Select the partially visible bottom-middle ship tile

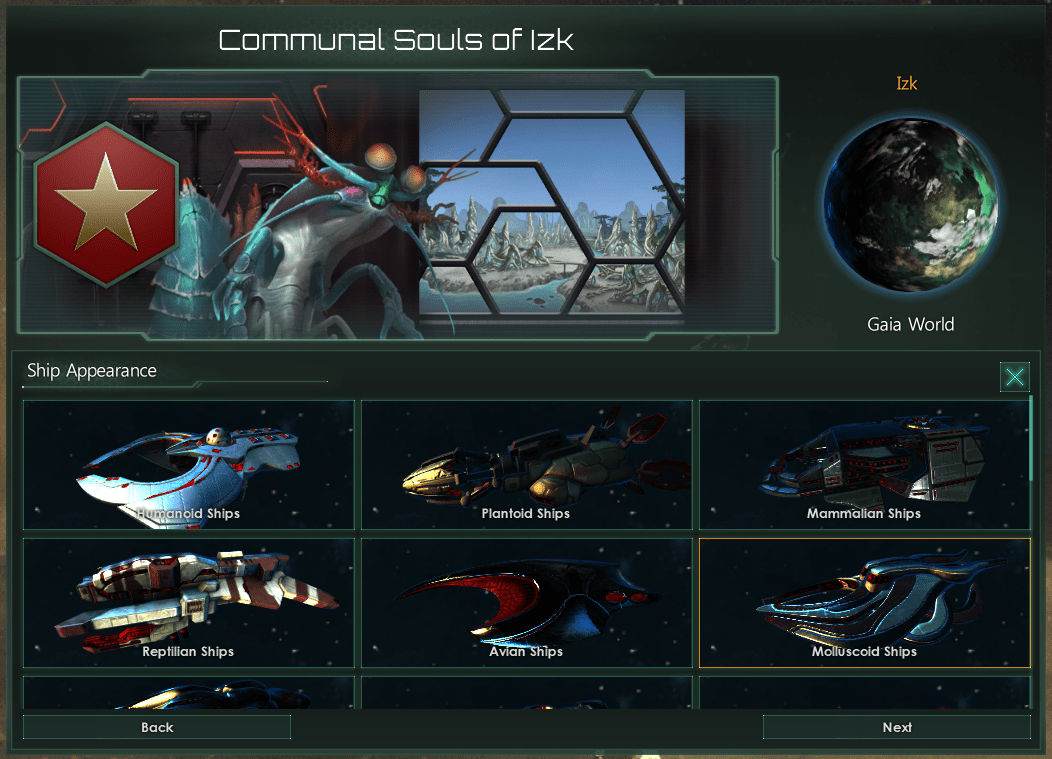pyautogui.click(x=527, y=693)
